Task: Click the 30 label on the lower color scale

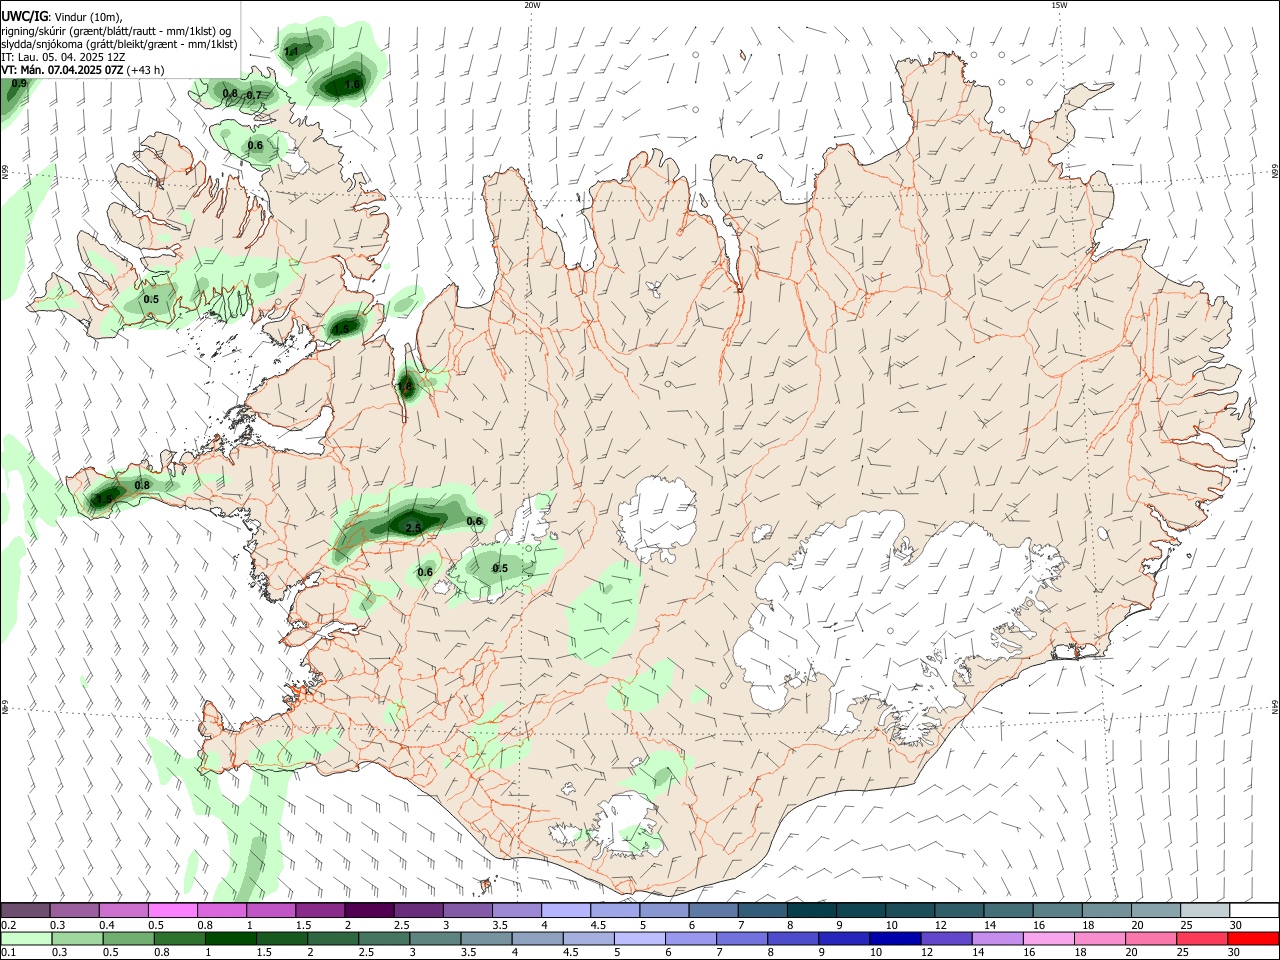Action: coord(1236,952)
